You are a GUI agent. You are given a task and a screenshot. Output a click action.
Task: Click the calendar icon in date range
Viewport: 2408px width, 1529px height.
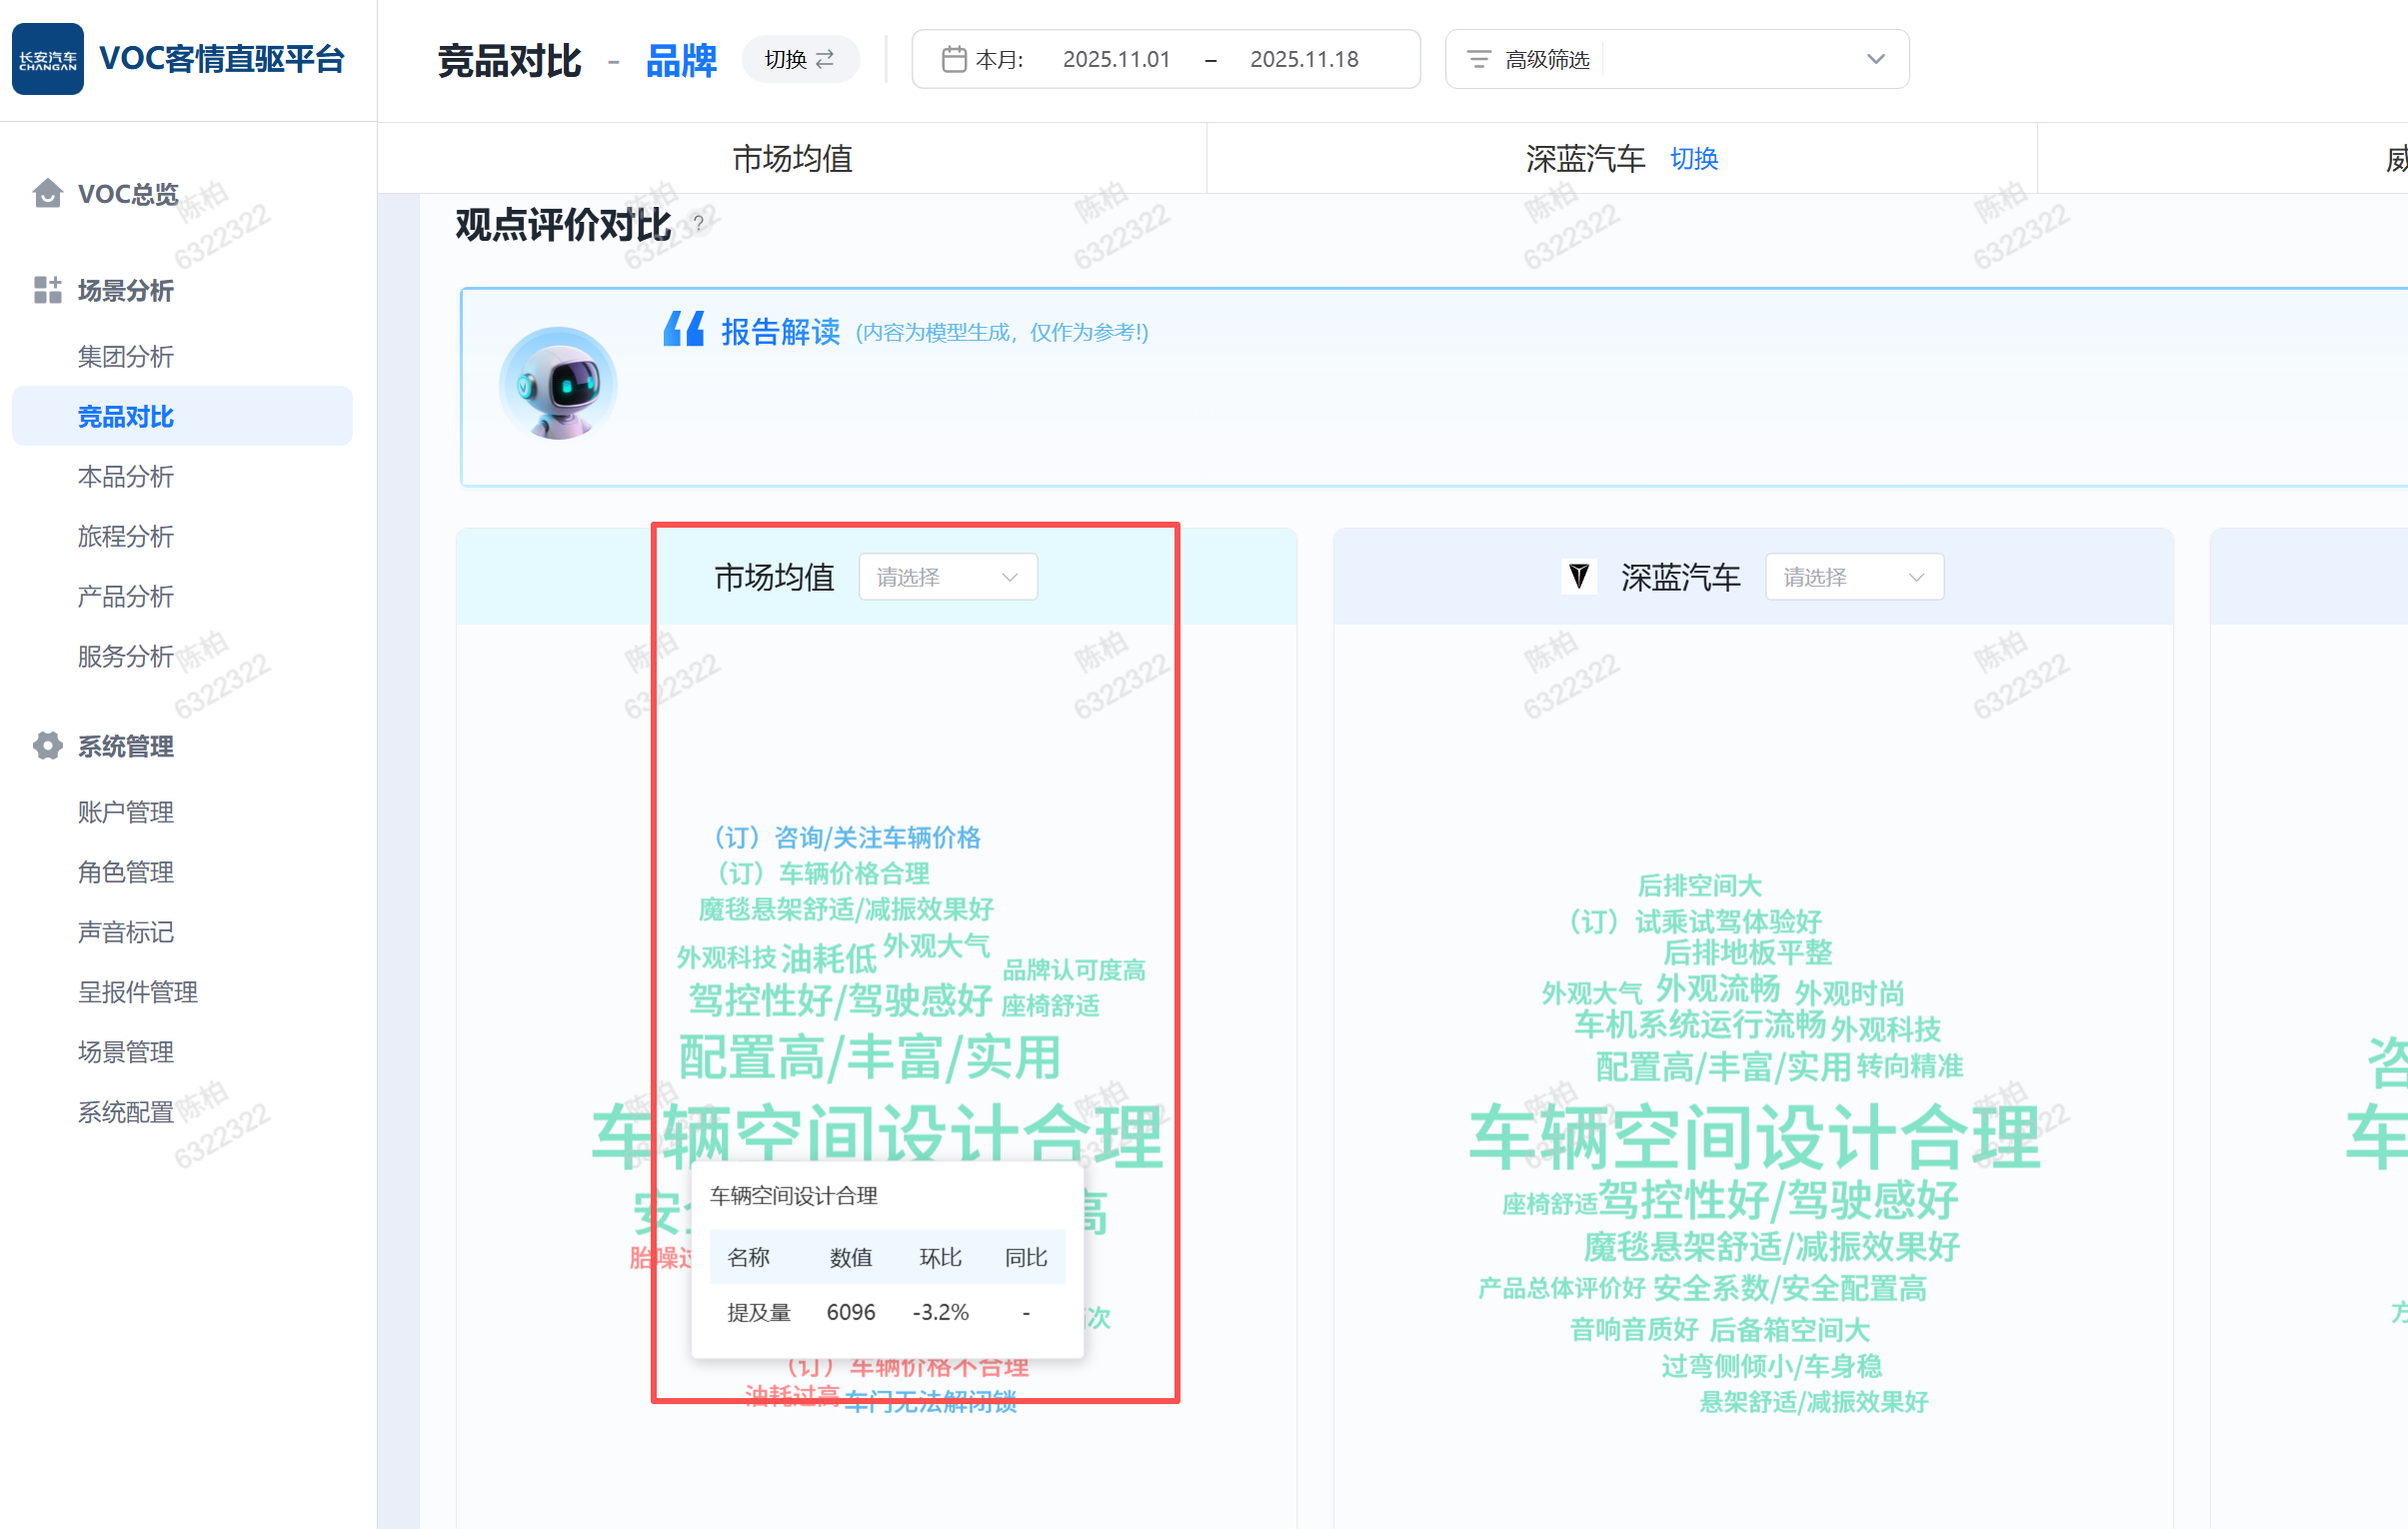[953, 59]
